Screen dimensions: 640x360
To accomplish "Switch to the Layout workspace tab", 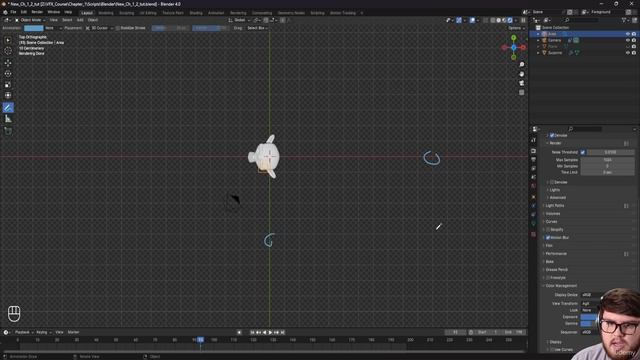I will pos(87,13).
